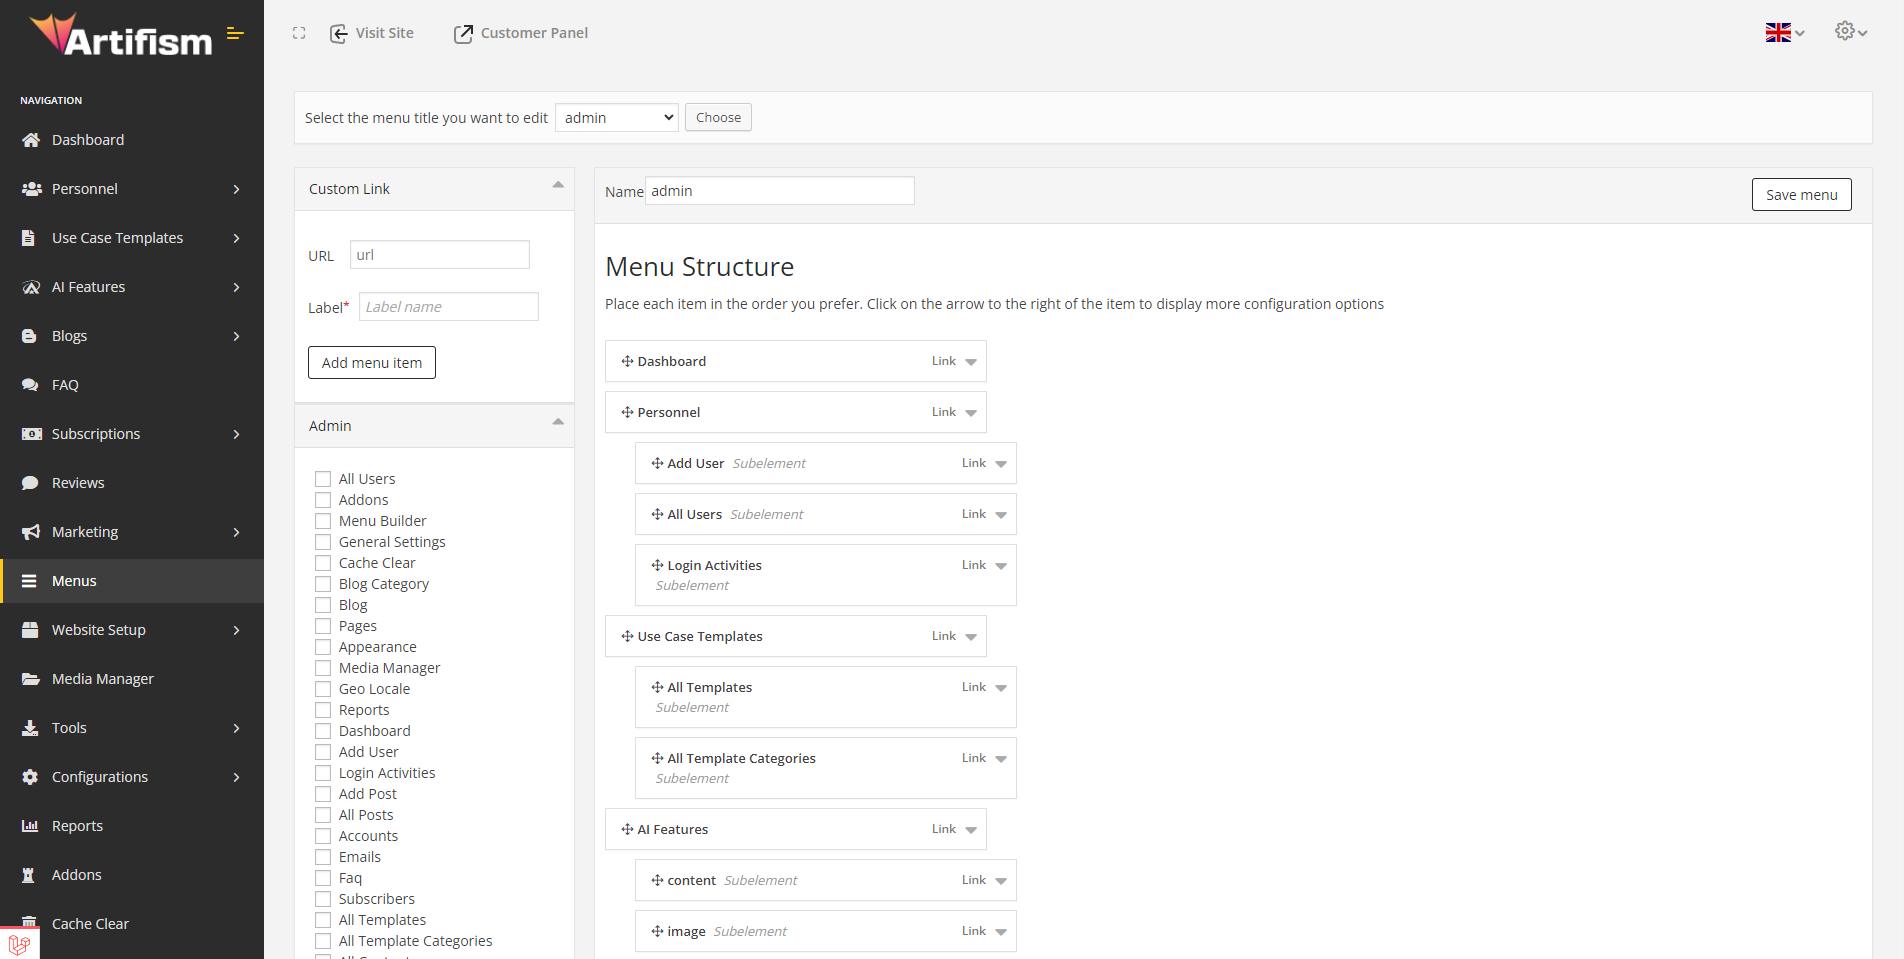
Task: Expand options for the Dashboard menu item
Action: [969, 361]
